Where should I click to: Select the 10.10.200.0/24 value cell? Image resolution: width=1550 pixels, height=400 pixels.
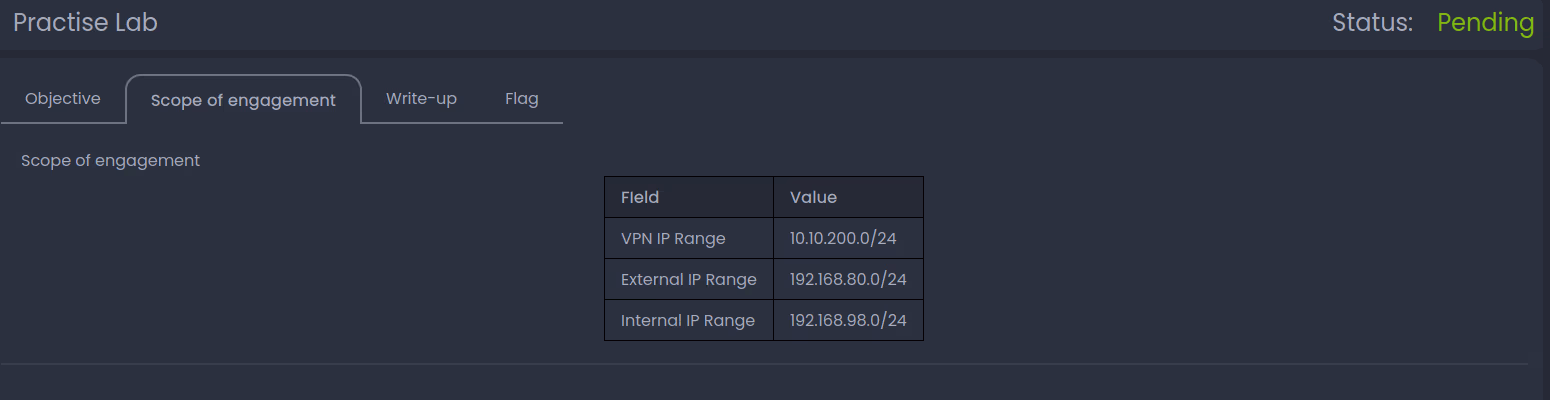click(843, 239)
